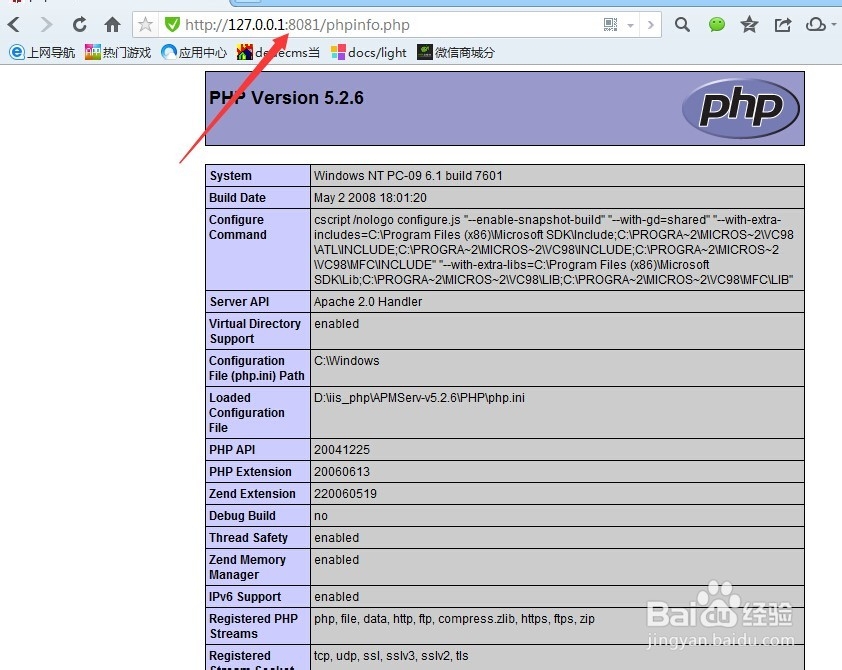Reload the page with the refresh icon
Viewport: 842px width, 670px height.
point(79,25)
